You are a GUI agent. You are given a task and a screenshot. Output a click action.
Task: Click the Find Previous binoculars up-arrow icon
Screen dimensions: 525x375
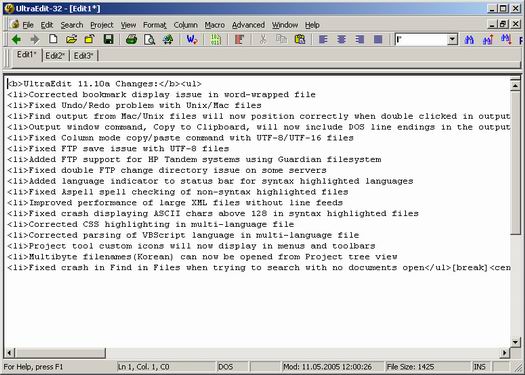488,40
